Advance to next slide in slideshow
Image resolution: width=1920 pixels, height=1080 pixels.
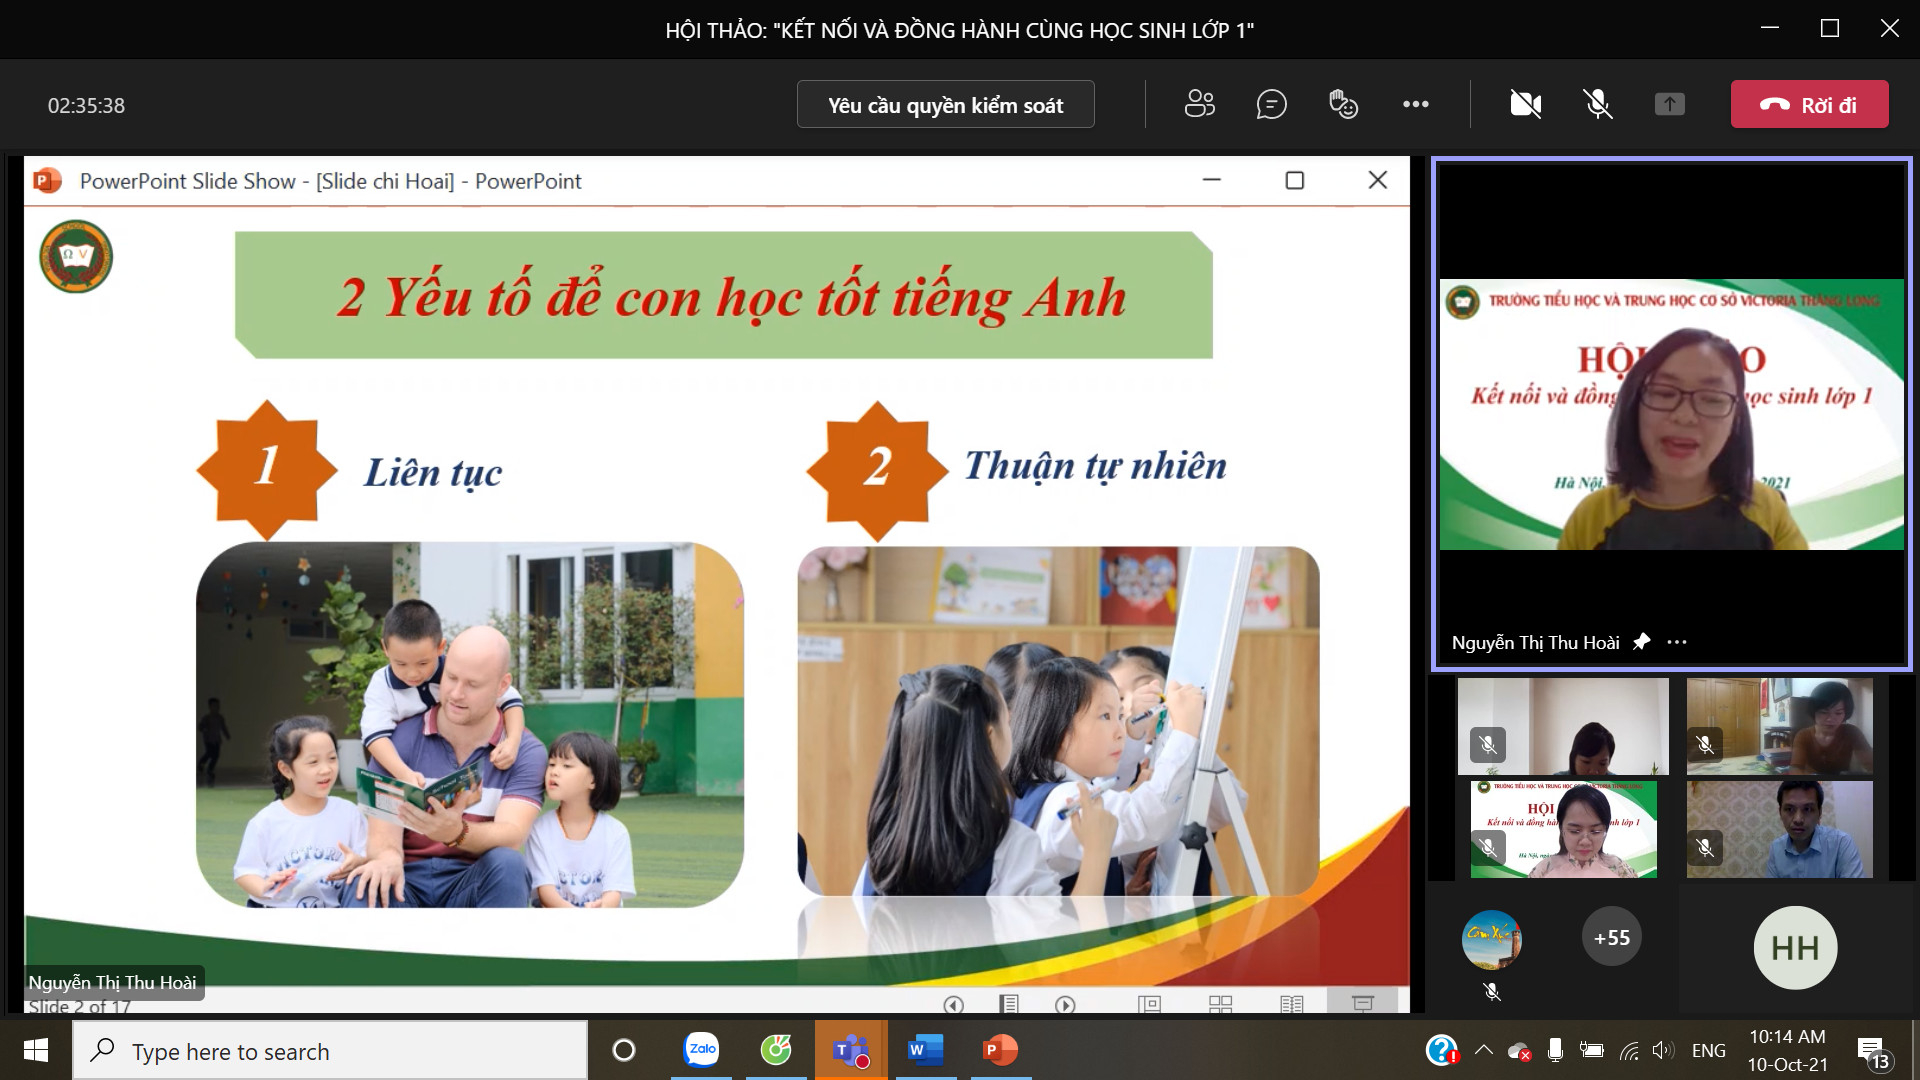[1065, 1004]
